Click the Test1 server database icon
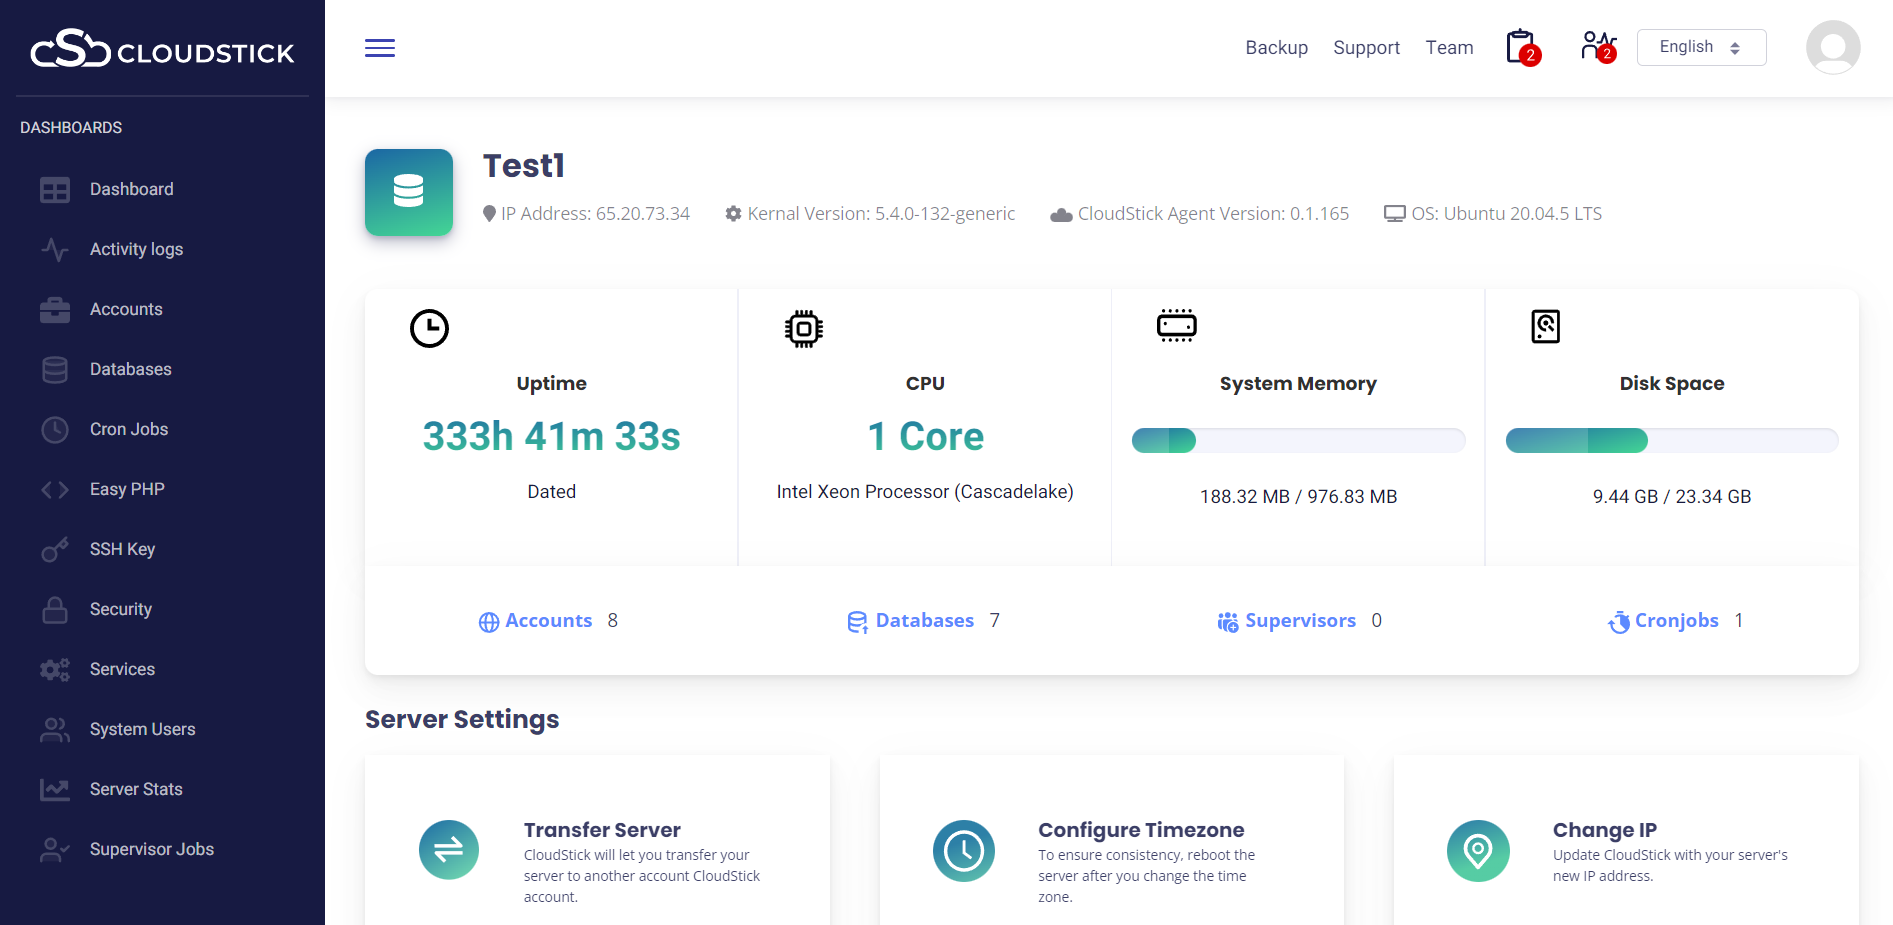Screen dimensions: 1893x925 click(409, 192)
